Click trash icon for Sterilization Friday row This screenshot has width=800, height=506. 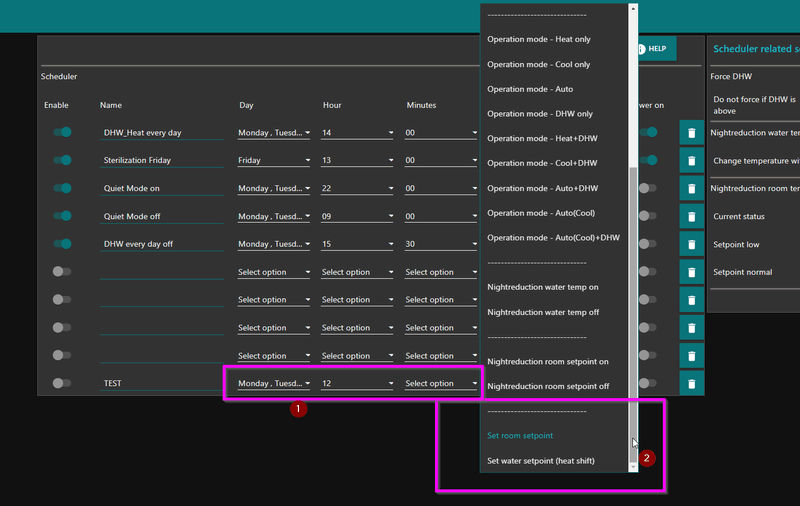click(691, 161)
